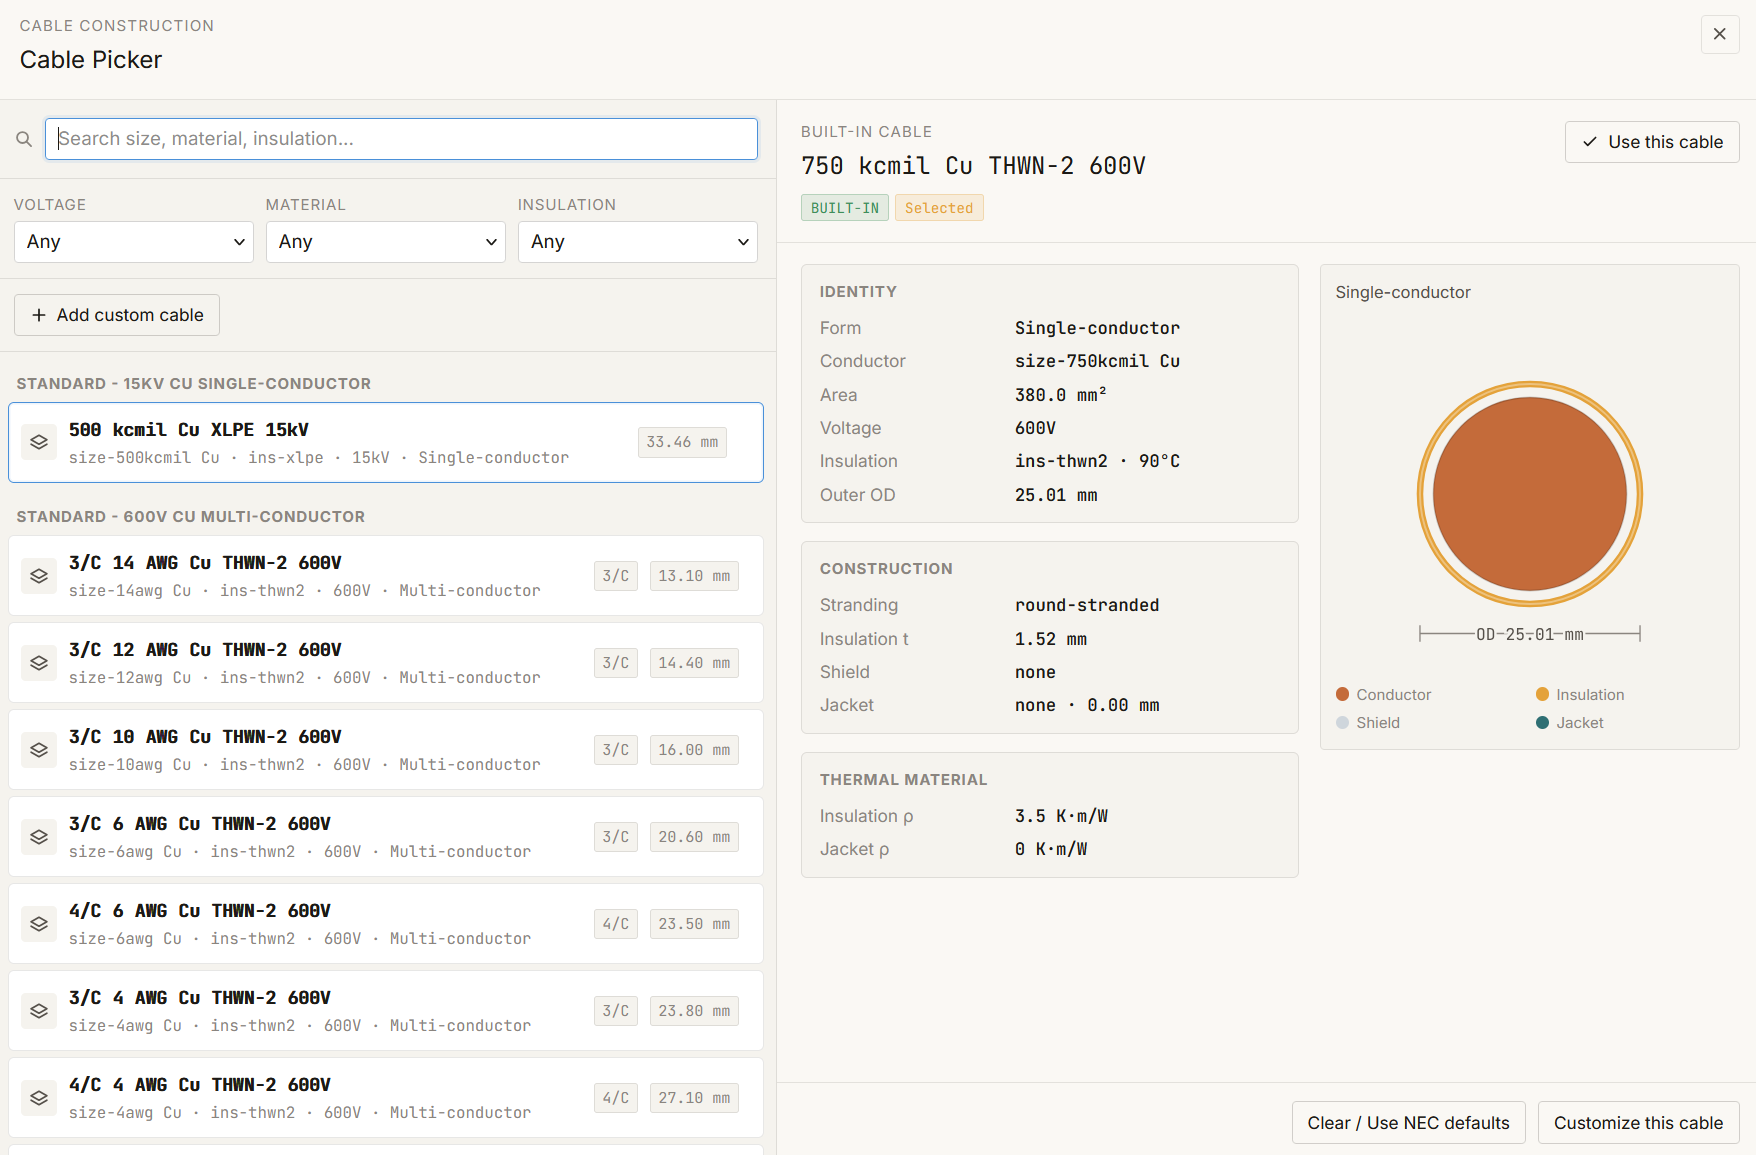Close the Cable Picker dialog
Viewport: 1756px width, 1155px height.
tap(1720, 34)
